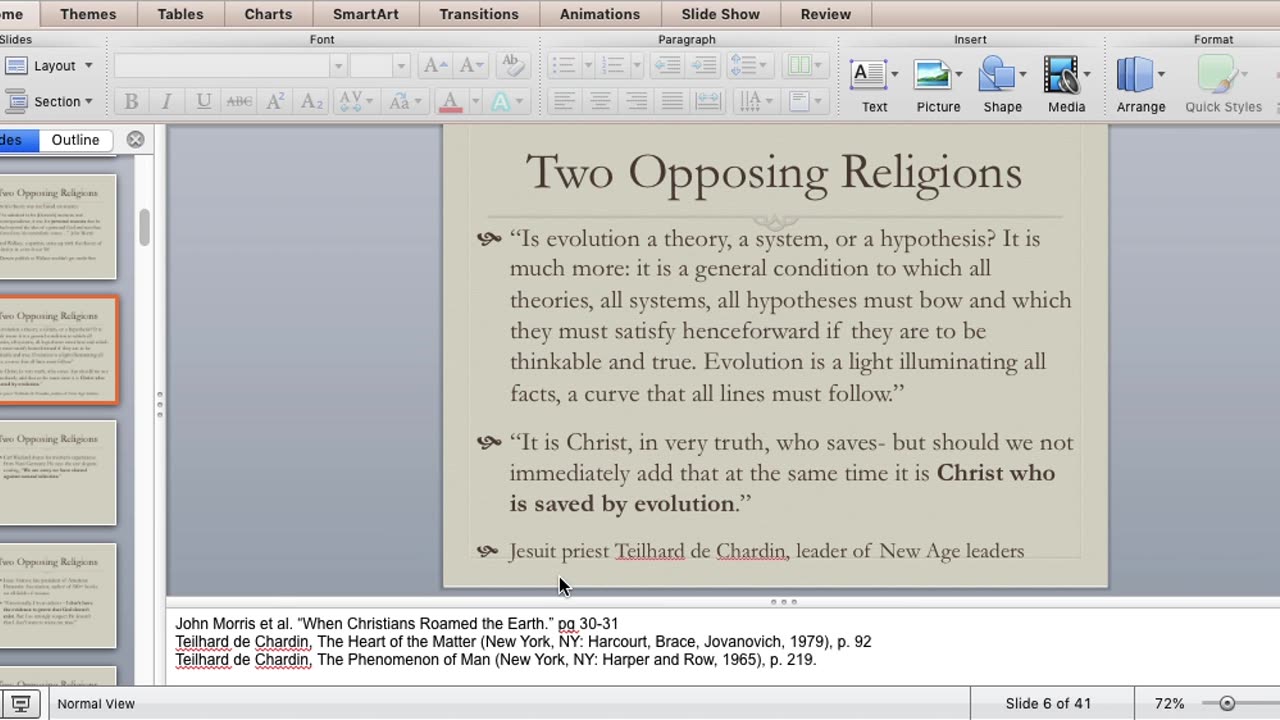Toggle Strikethrough formatting
The width and height of the screenshot is (1280, 720).
[239, 101]
